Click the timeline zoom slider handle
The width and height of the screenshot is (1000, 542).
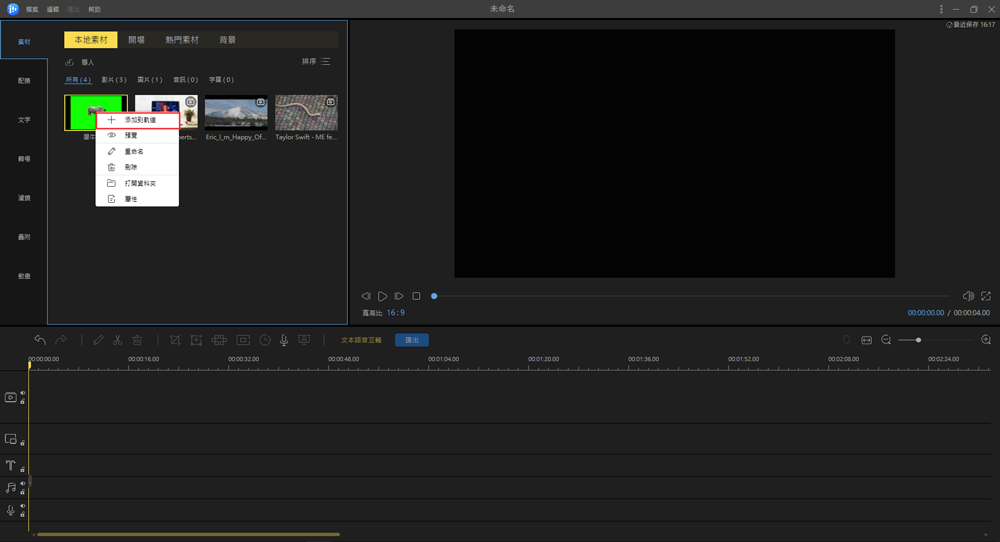click(x=918, y=340)
